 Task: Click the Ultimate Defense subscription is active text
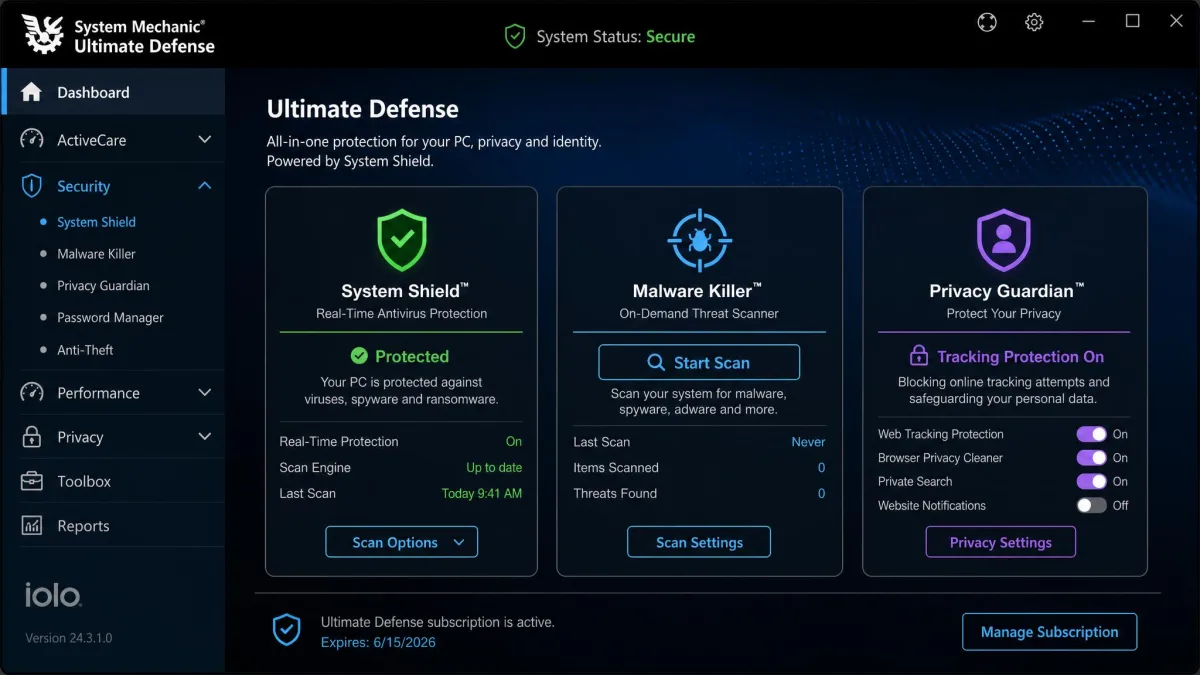(438, 622)
